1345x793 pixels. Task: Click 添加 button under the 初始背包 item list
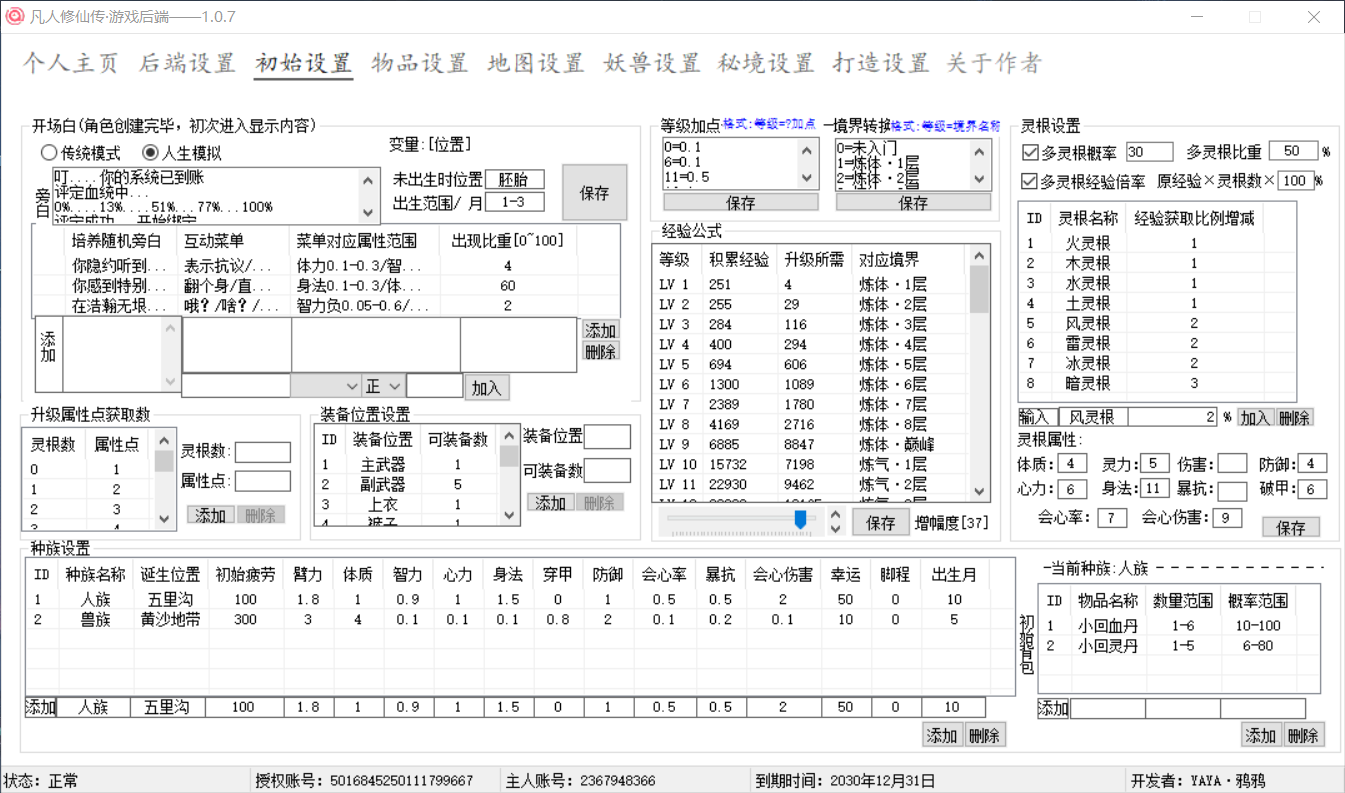[1261, 735]
